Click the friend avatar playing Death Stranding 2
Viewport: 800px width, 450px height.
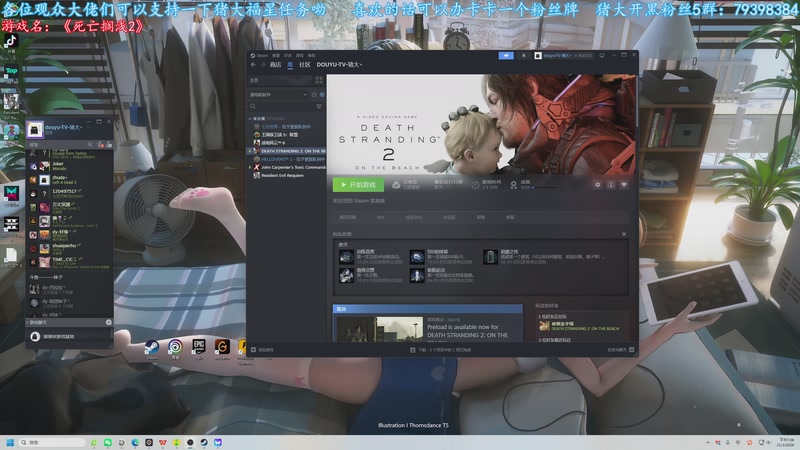[x=544, y=326]
